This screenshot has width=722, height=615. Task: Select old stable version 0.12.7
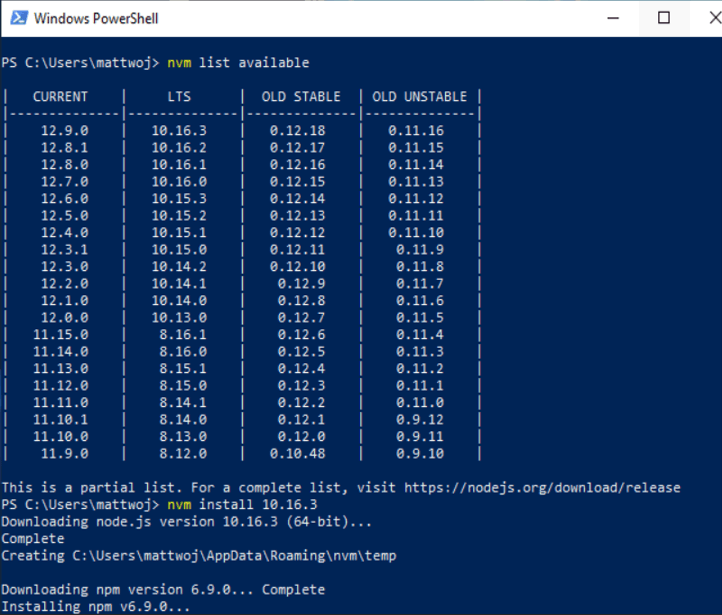tap(302, 318)
